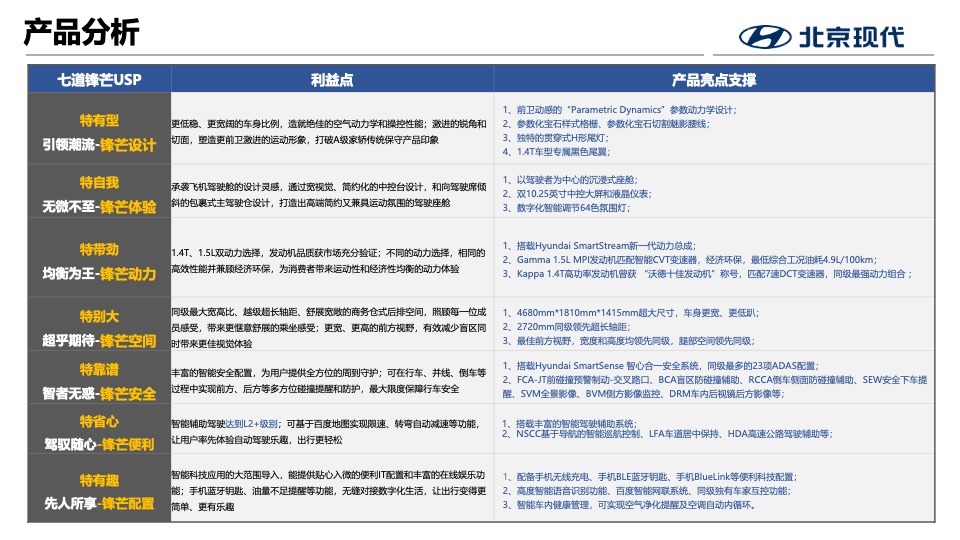Click the Hyundai SmartSense 智心合一安全系统 line
Viewport: 960px width, 540px height.
(661, 366)
